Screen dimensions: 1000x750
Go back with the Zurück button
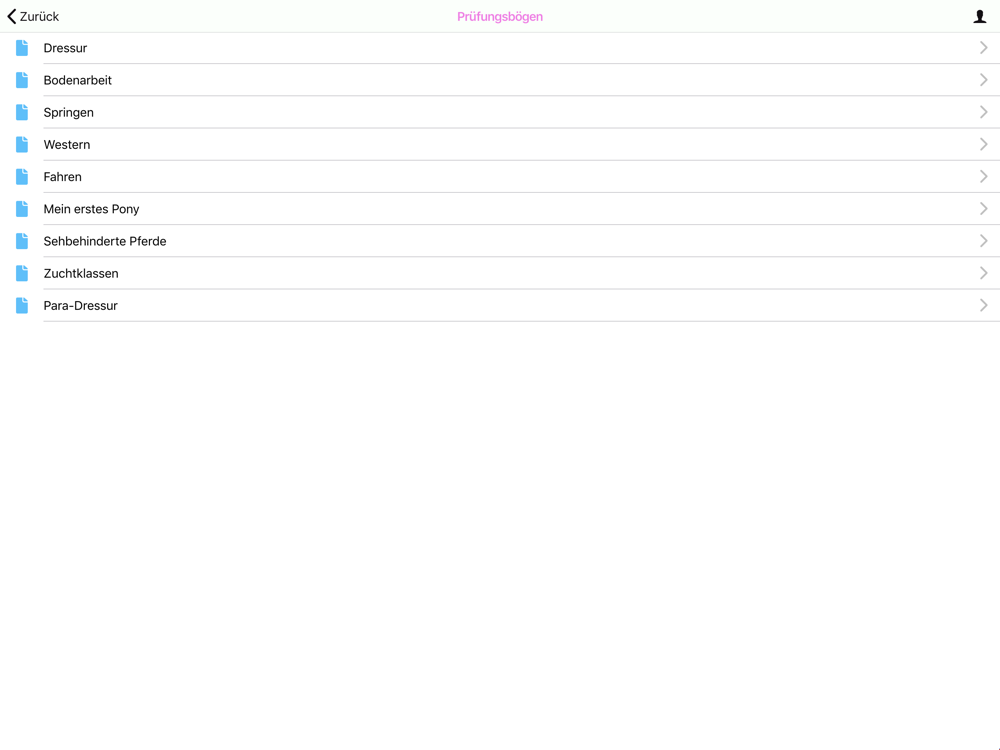click(x=33, y=17)
